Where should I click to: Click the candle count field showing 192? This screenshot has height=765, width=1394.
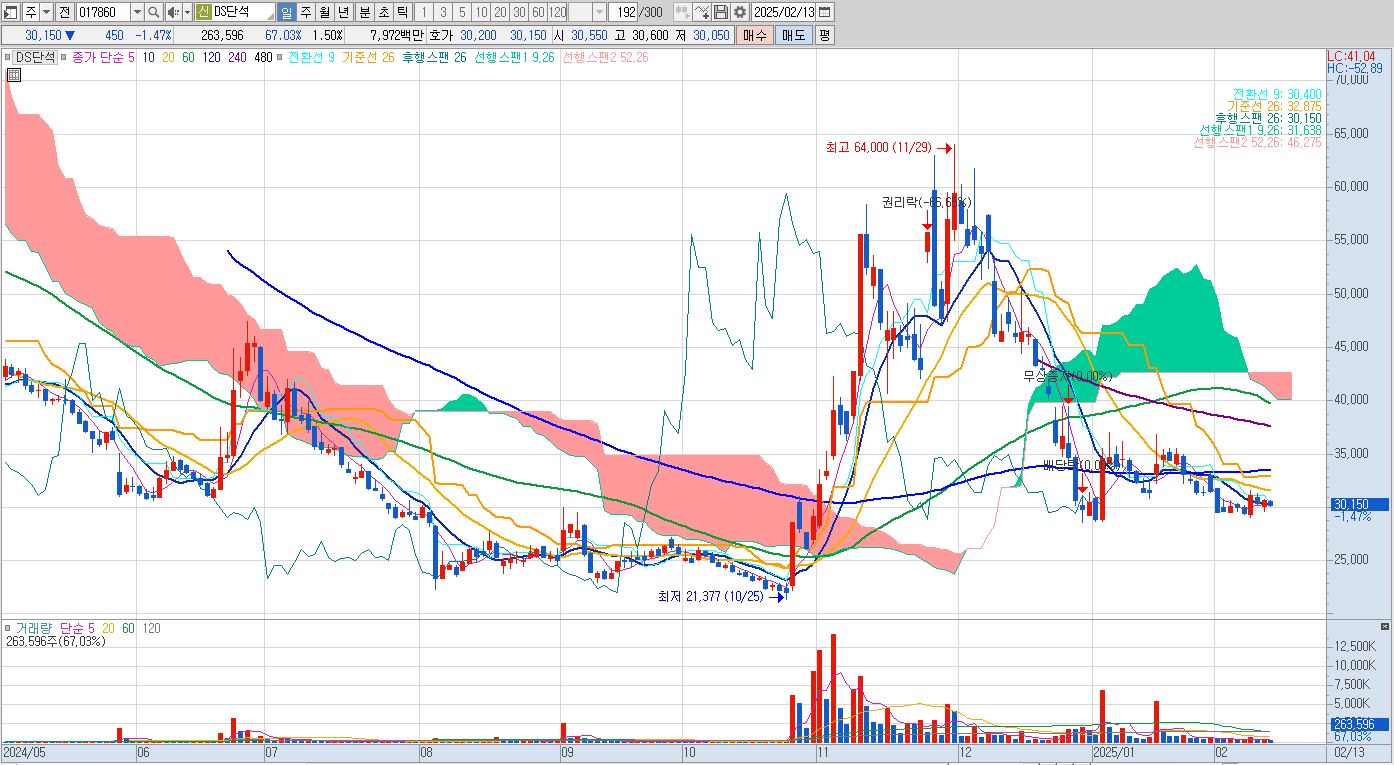point(622,12)
